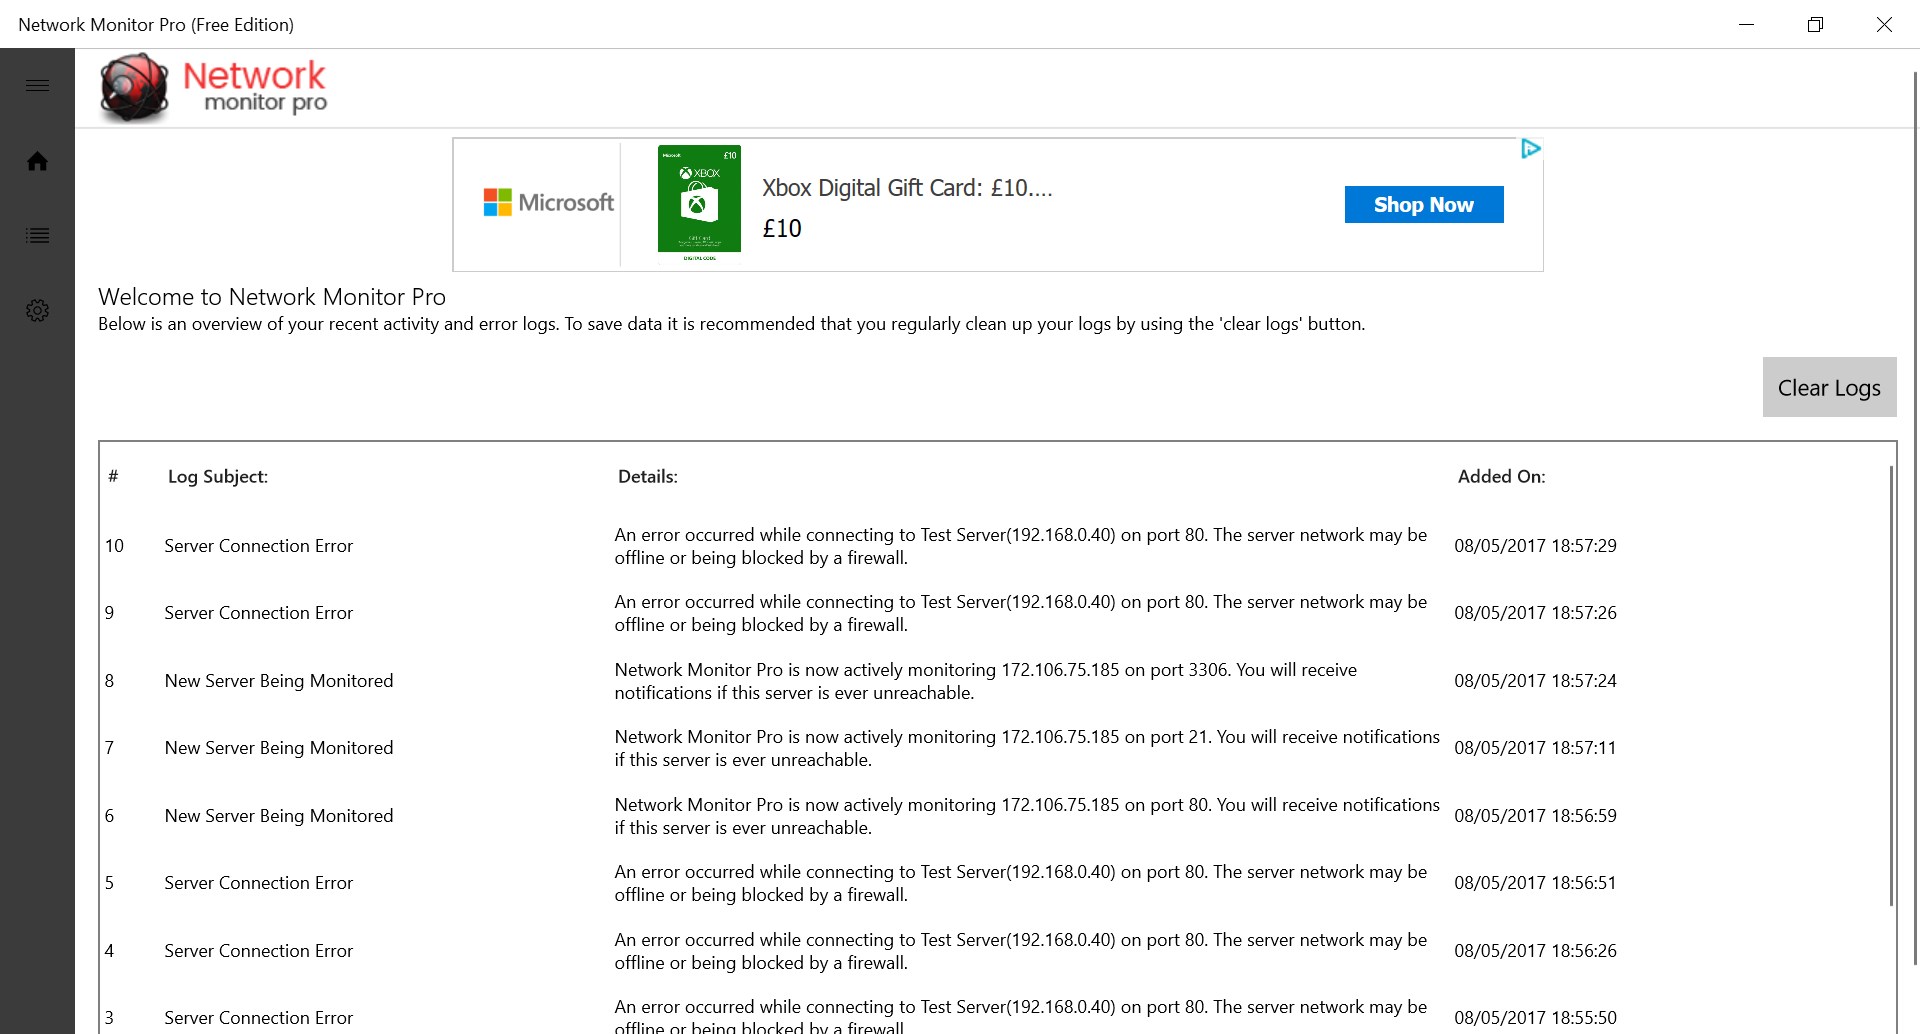Open the list view sidebar icon
The image size is (1920, 1034).
pyautogui.click(x=37, y=236)
